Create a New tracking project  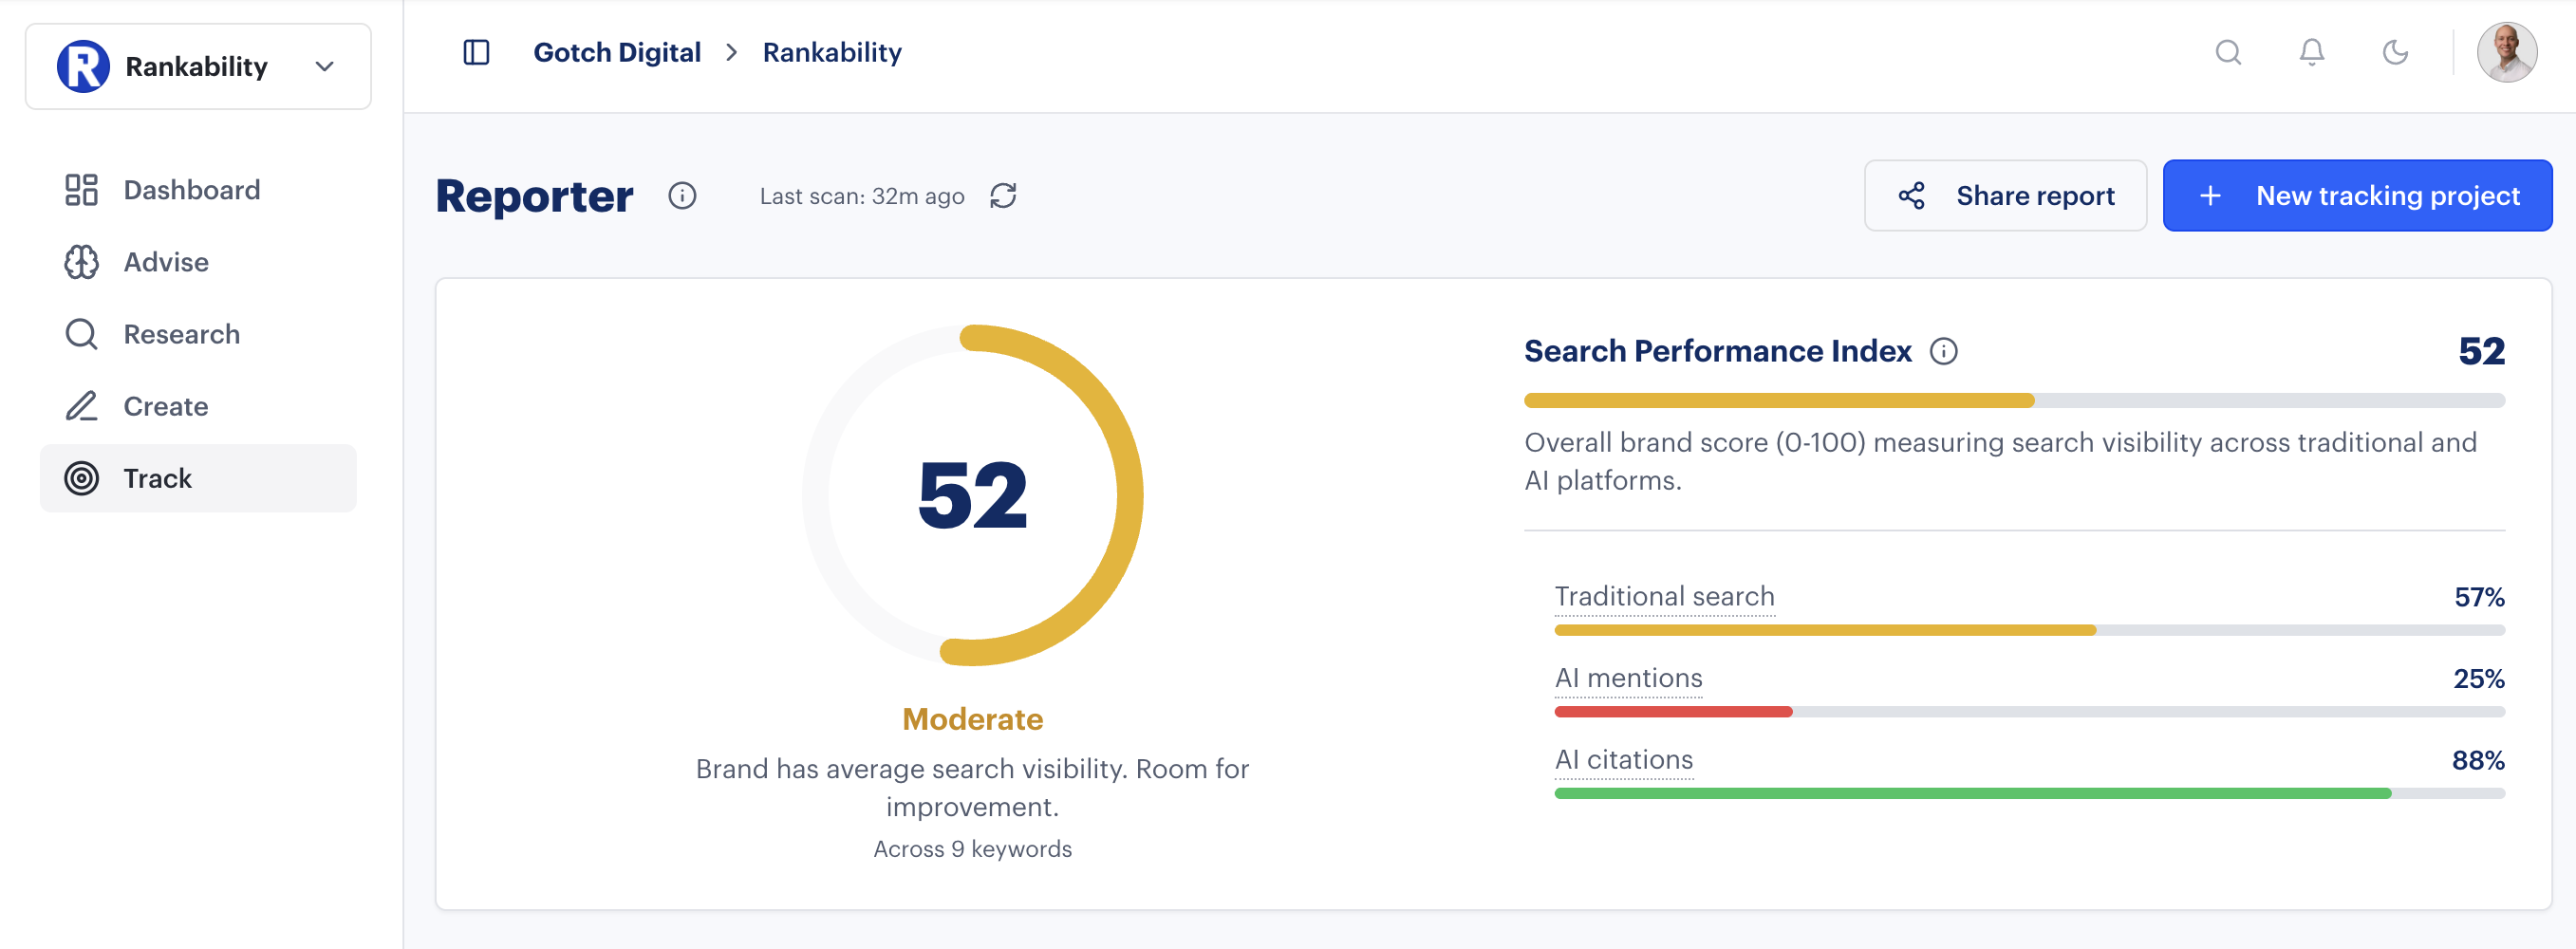coord(2357,195)
